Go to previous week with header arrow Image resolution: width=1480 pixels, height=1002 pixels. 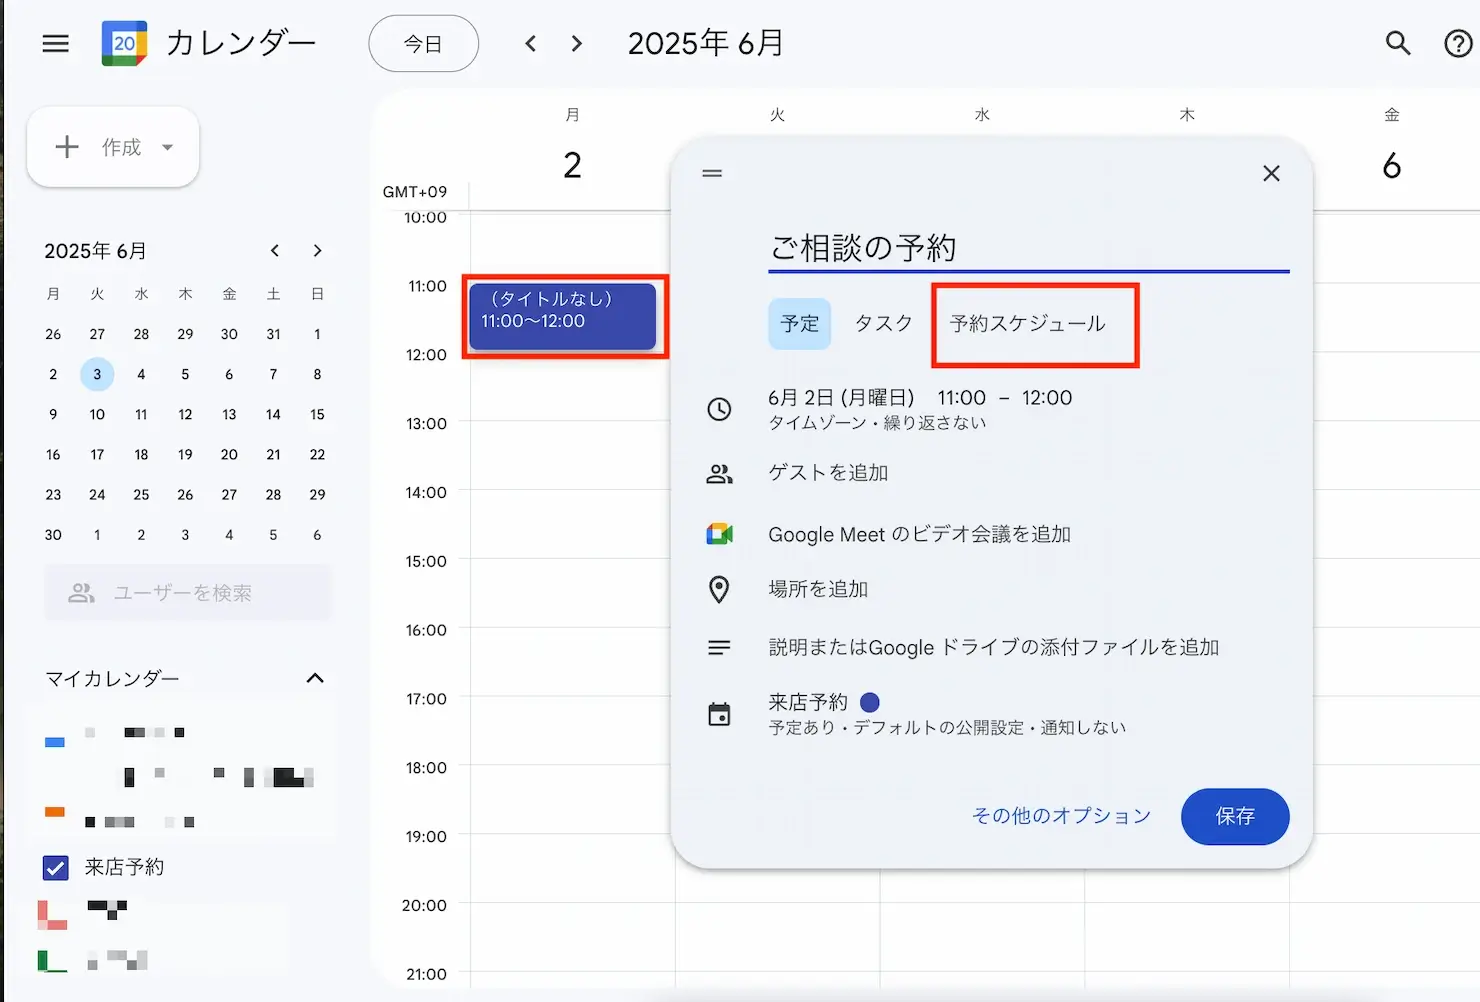pos(531,43)
